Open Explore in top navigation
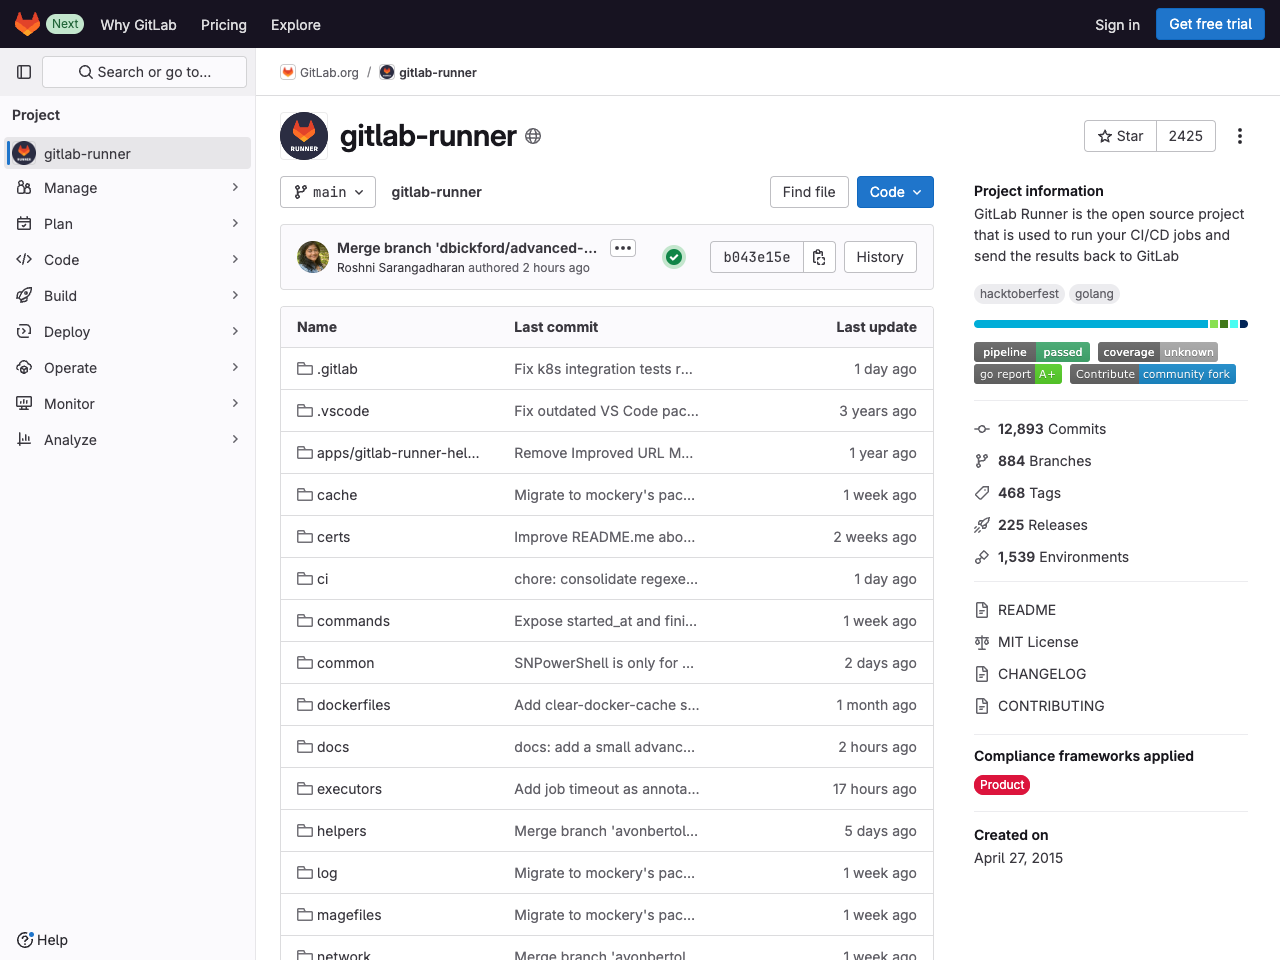 296,24
